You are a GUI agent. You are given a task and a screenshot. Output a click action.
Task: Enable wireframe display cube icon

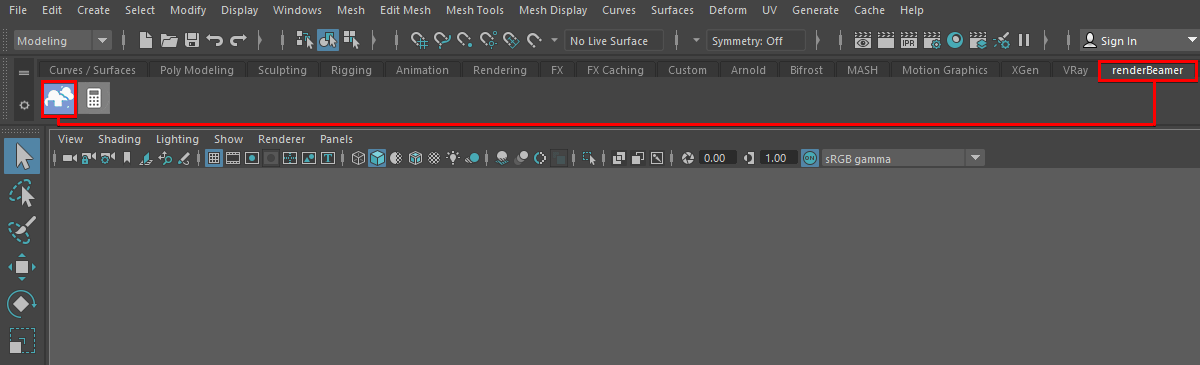358,158
